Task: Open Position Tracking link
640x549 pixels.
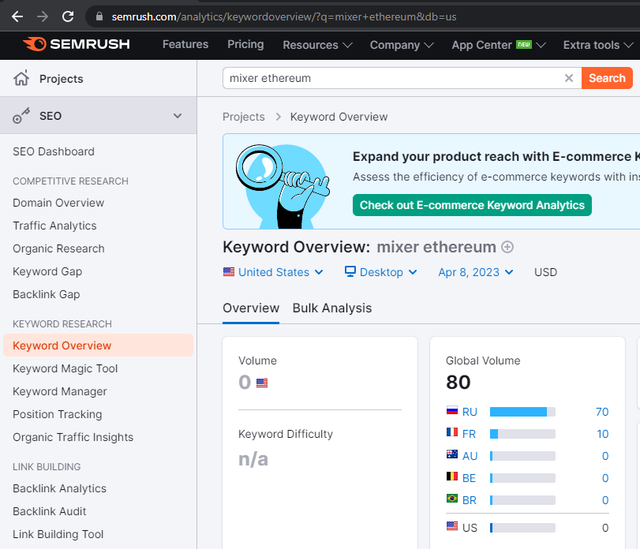Action: [x=57, y=414]
